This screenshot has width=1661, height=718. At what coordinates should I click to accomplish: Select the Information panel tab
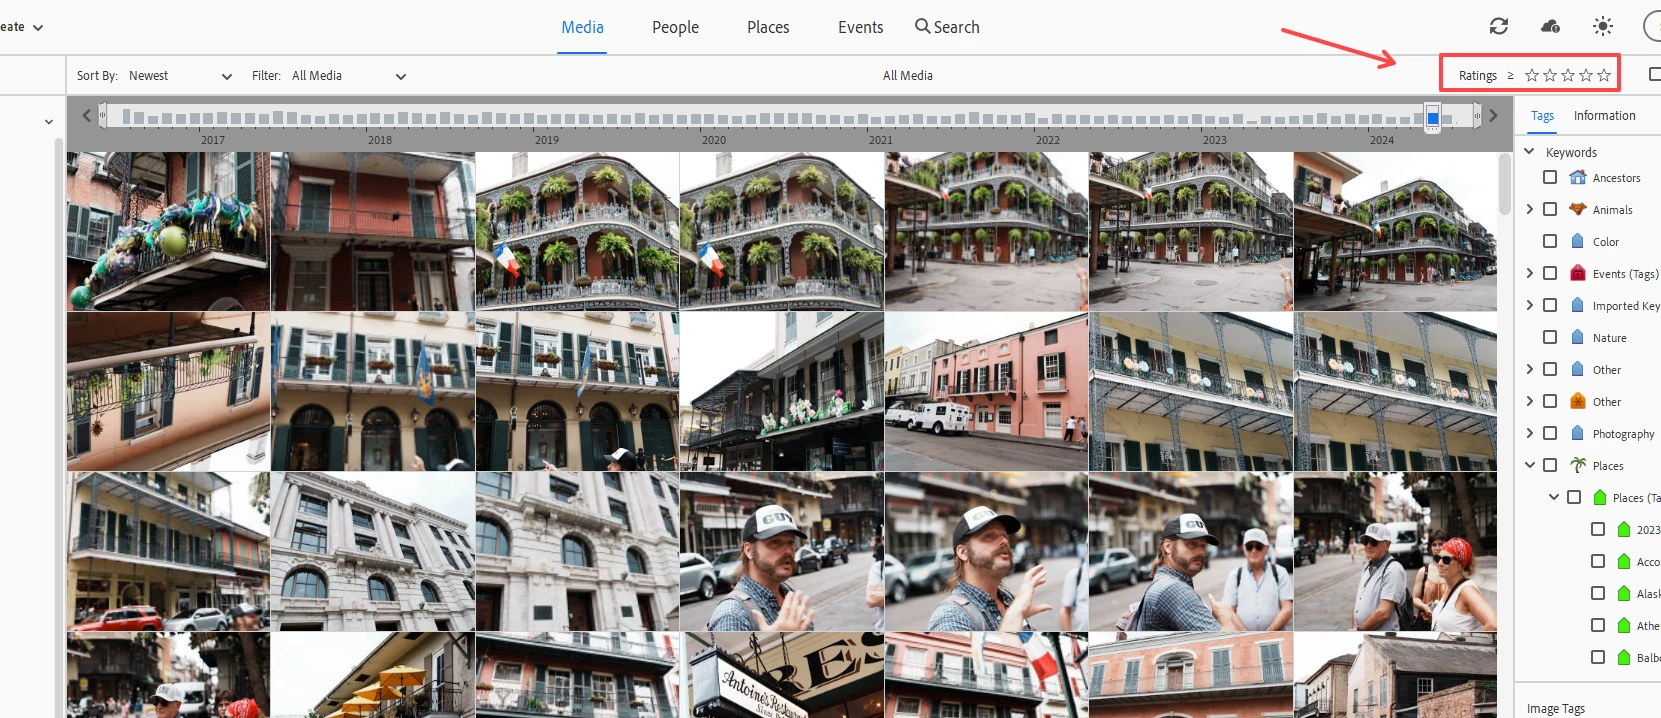pyautogui.click(x=1604, y=116)
